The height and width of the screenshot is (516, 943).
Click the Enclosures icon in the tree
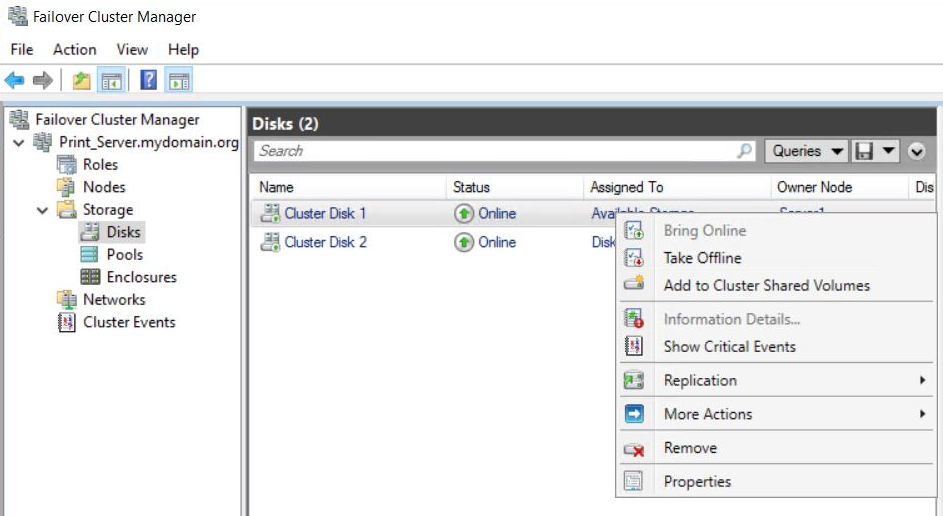[x=90, y=277]
